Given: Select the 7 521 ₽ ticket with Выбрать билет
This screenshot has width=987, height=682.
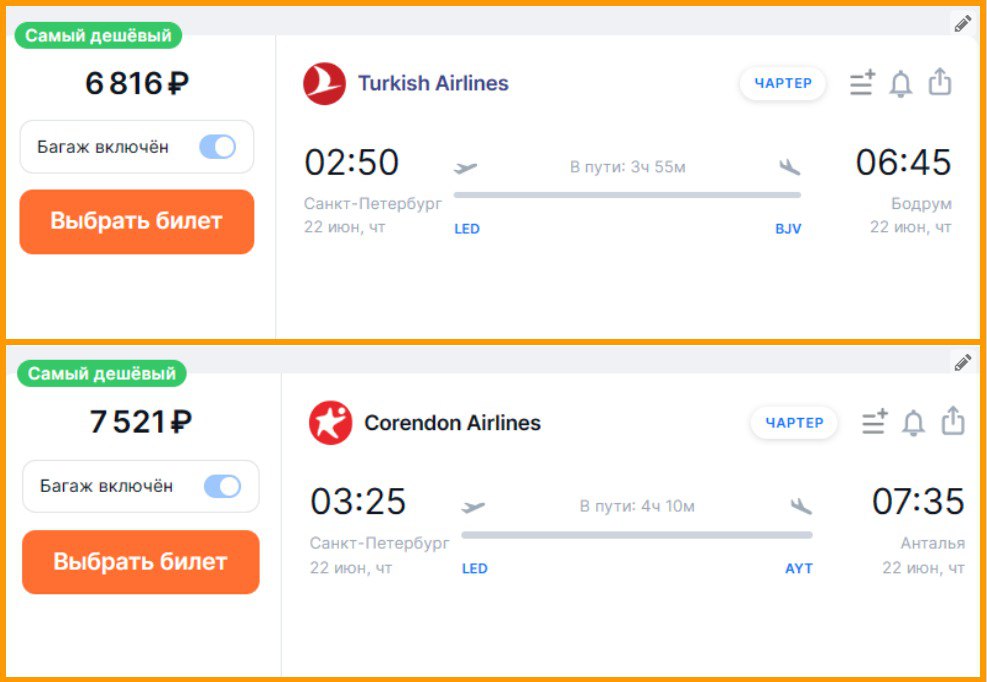Looking at the screenshot, I should (140, 562).
